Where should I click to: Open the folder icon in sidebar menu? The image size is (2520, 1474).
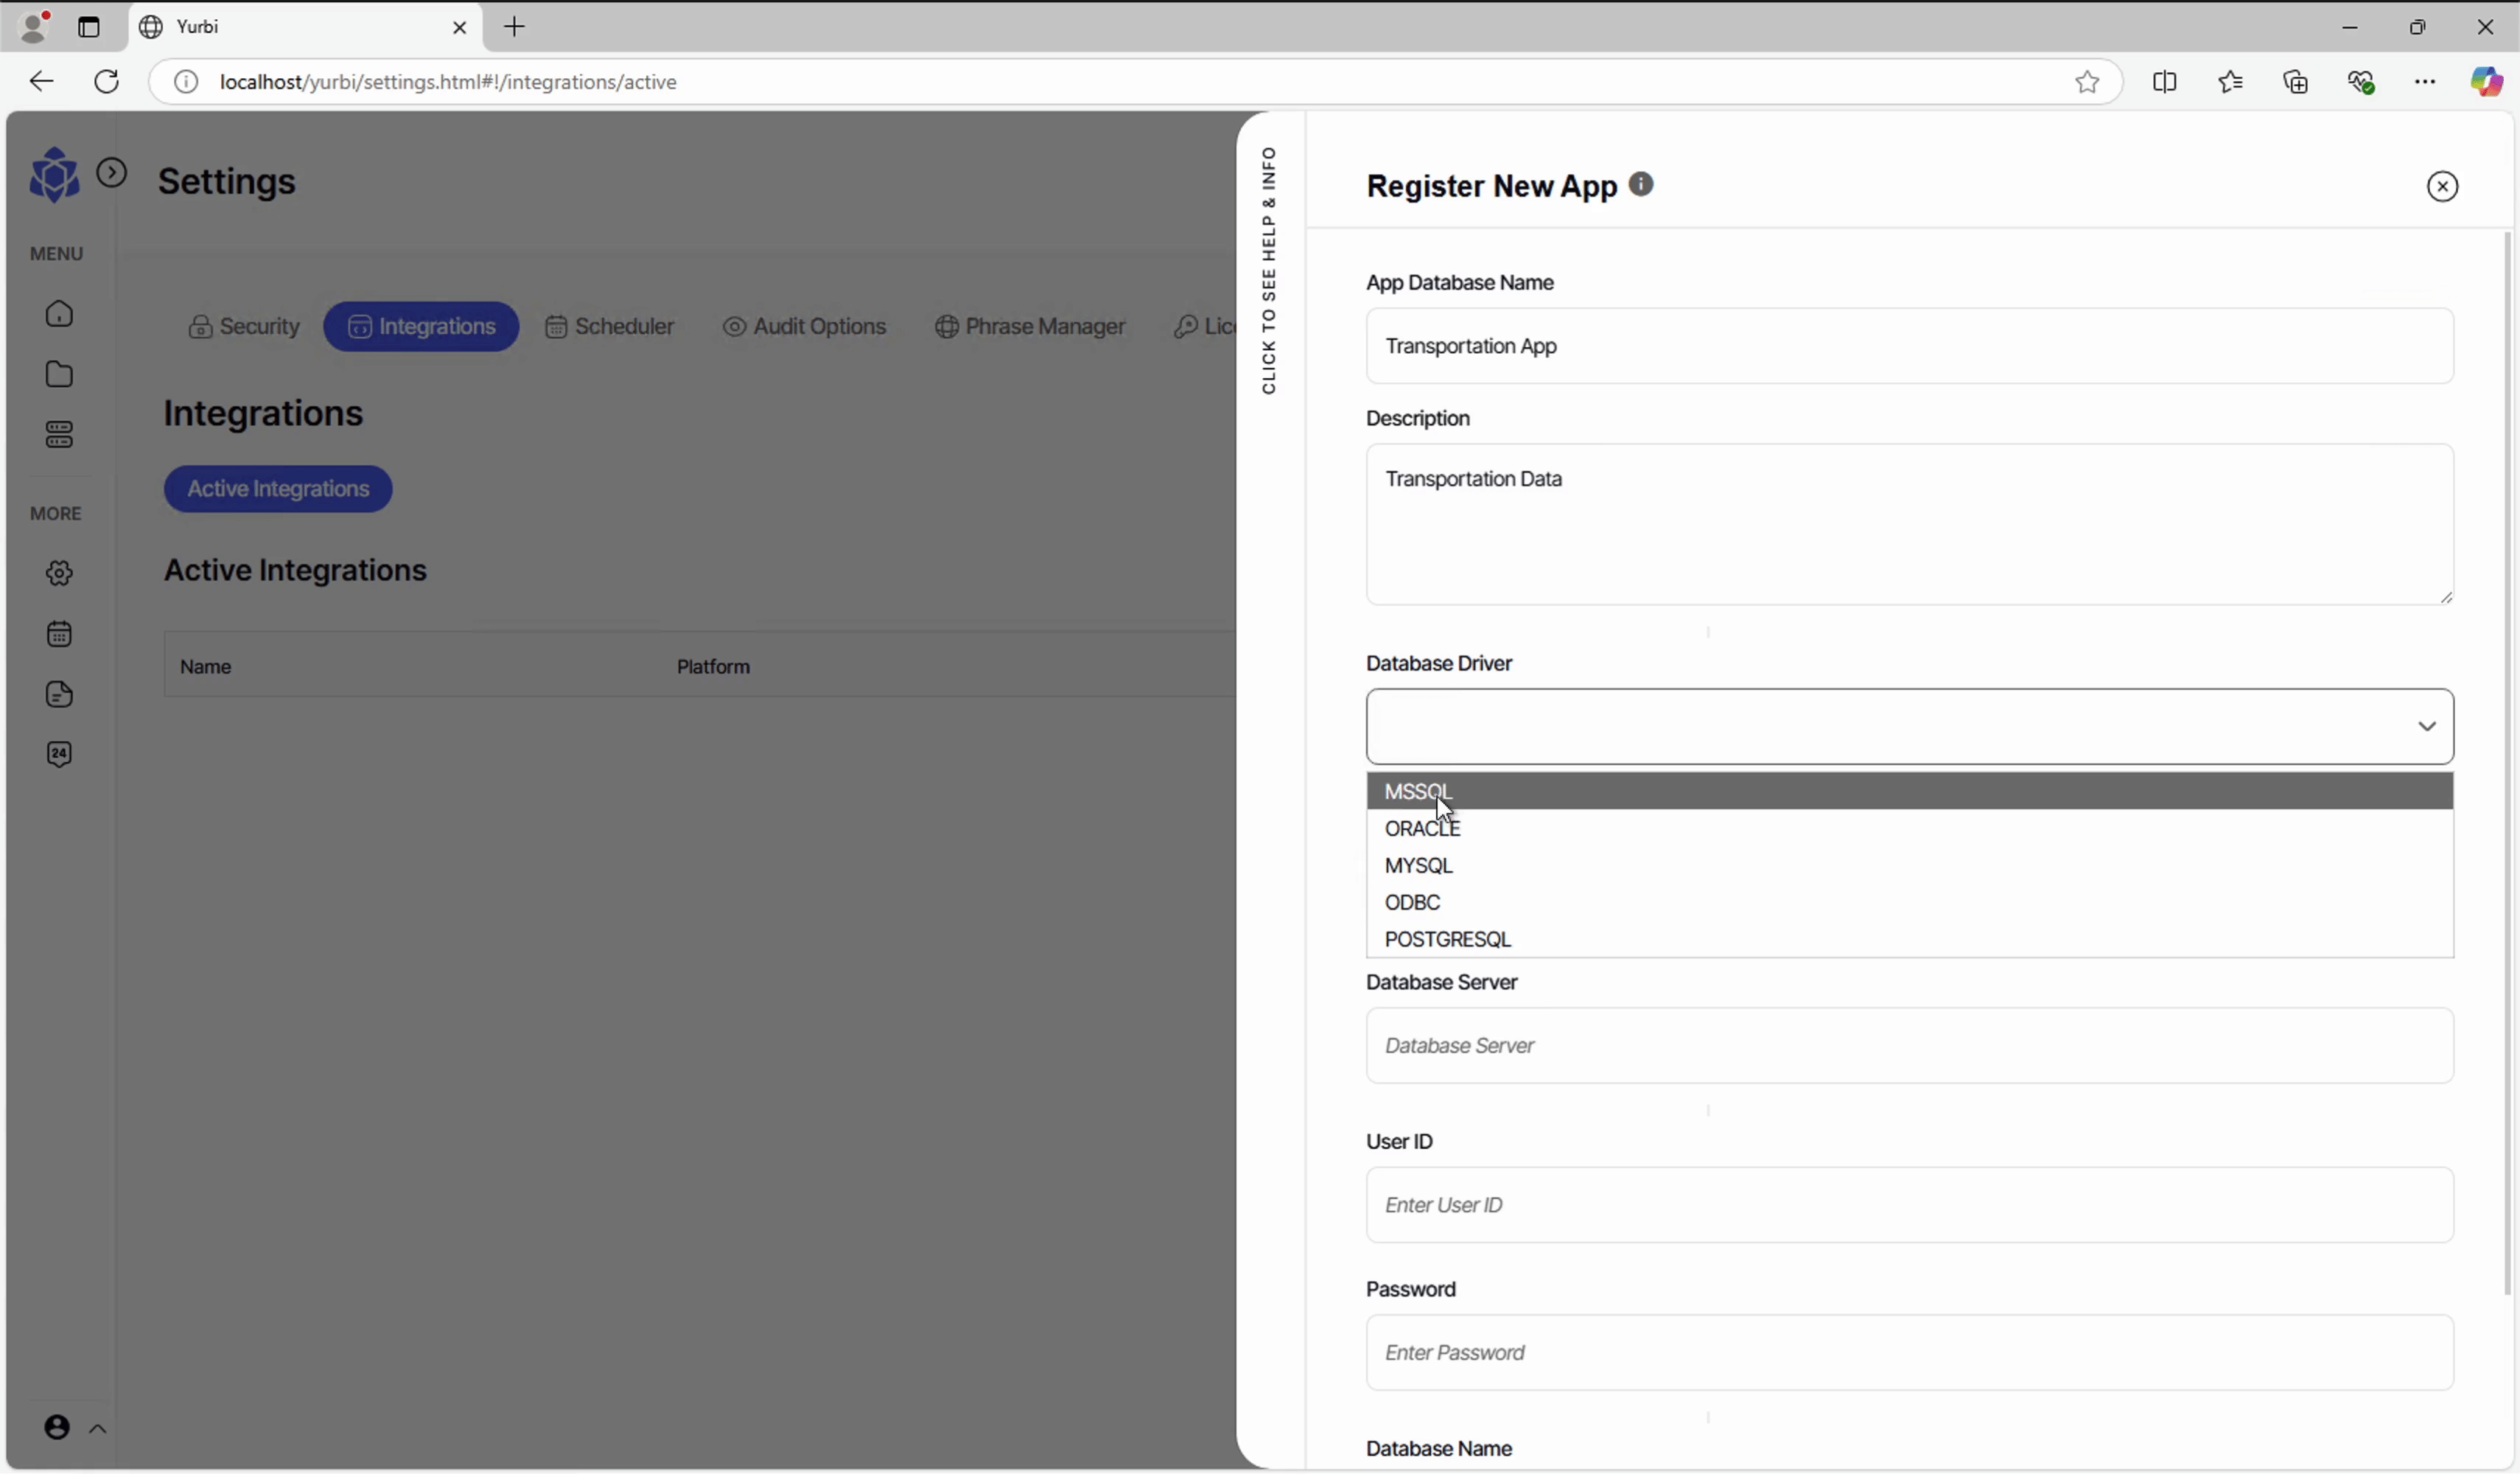[x=59, y=374]
